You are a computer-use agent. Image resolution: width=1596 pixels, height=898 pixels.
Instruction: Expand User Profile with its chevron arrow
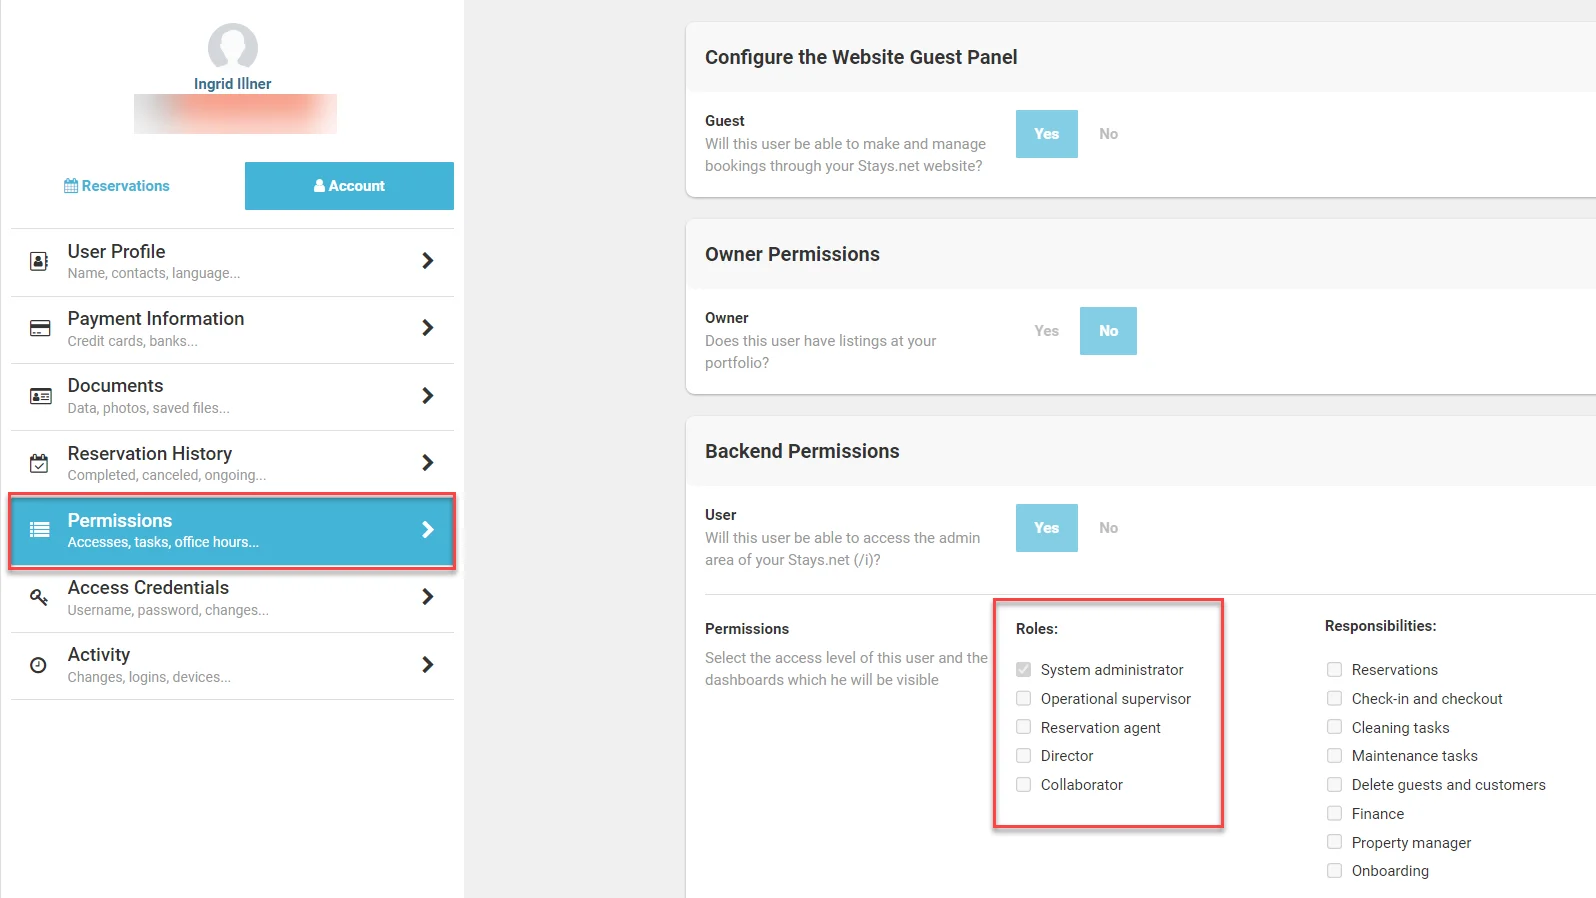428,261
